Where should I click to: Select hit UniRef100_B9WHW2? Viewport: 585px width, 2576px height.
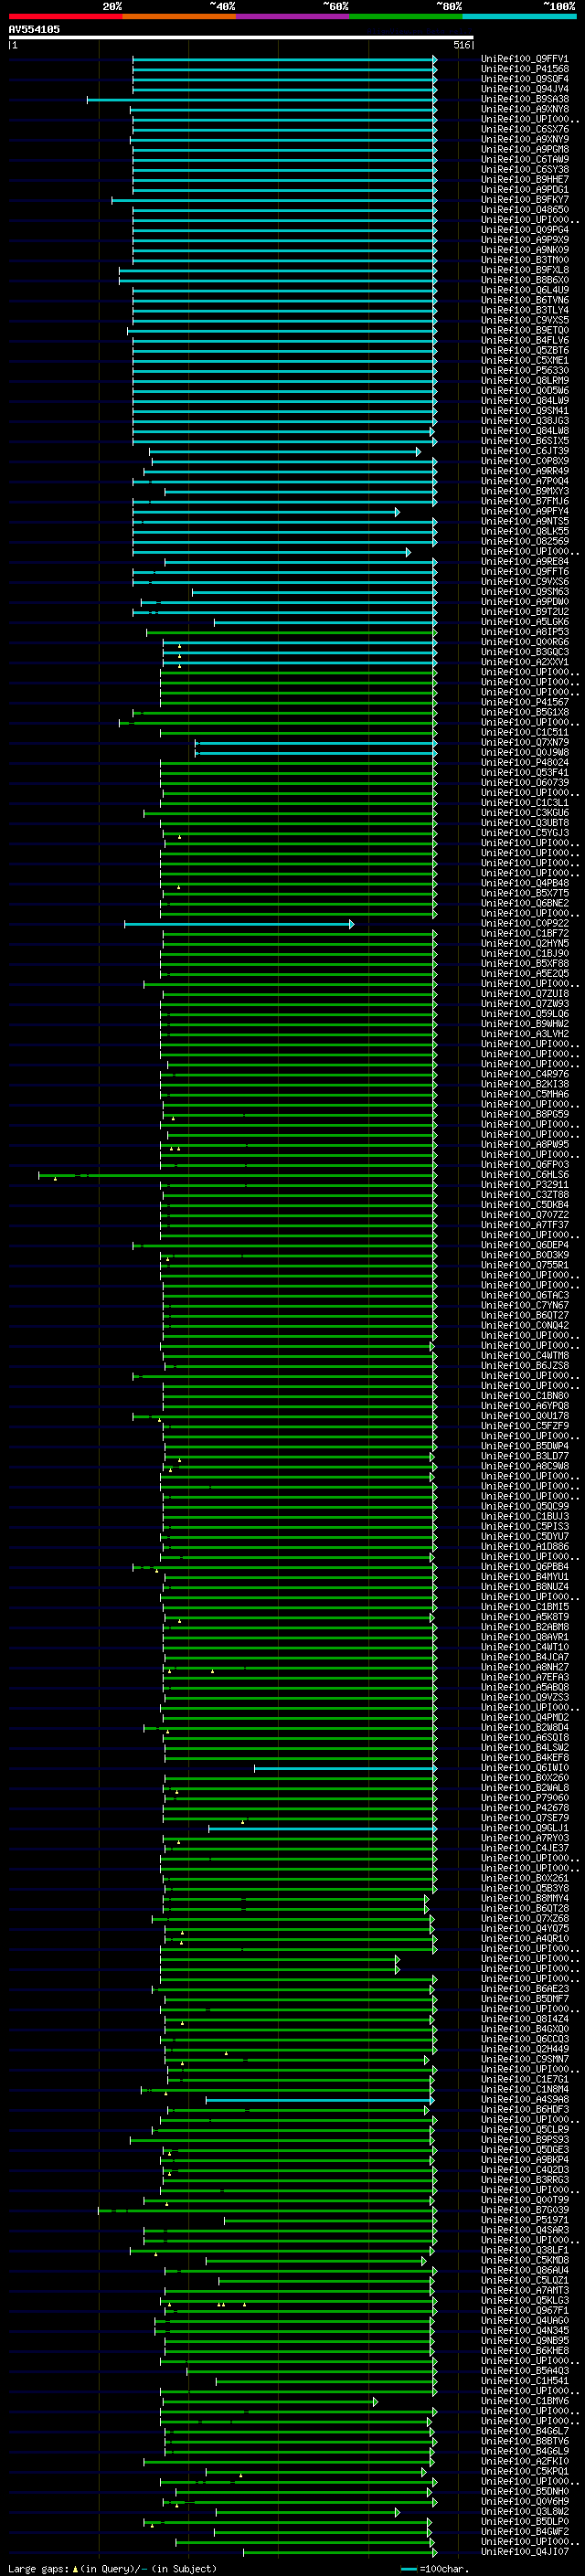point(525,1024)
